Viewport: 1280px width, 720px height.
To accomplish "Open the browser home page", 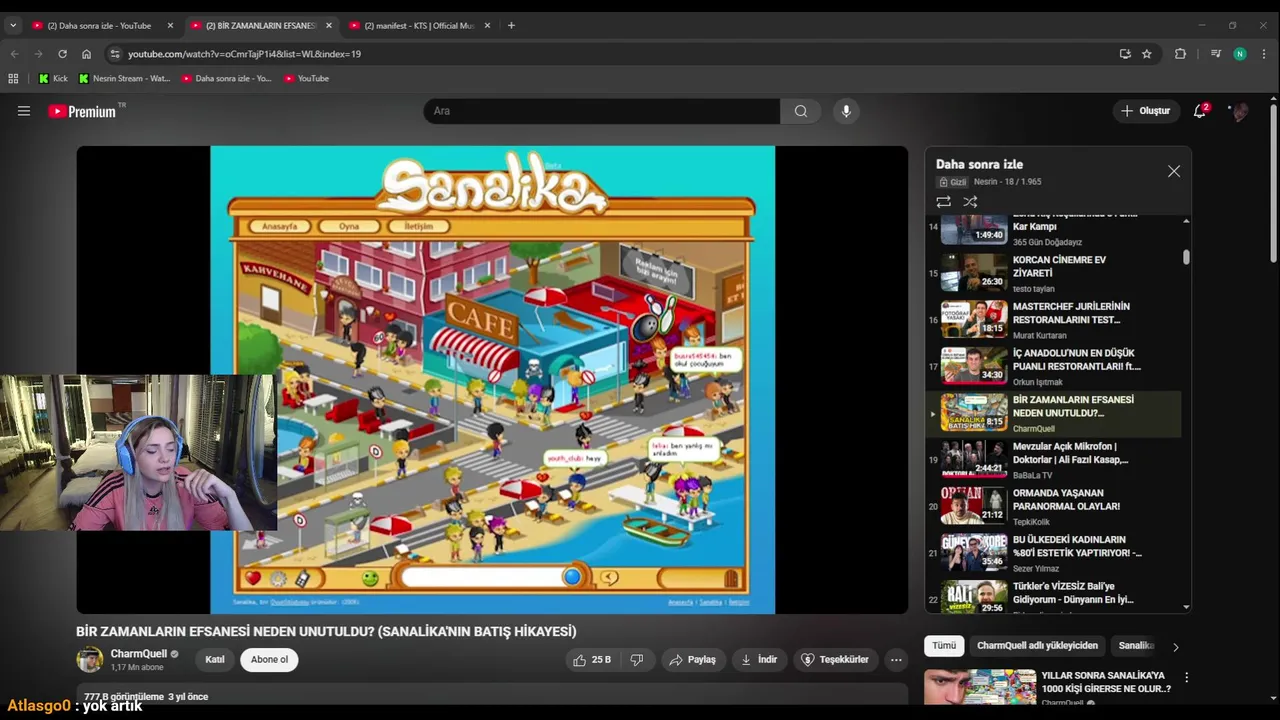I will coord(86,54).
